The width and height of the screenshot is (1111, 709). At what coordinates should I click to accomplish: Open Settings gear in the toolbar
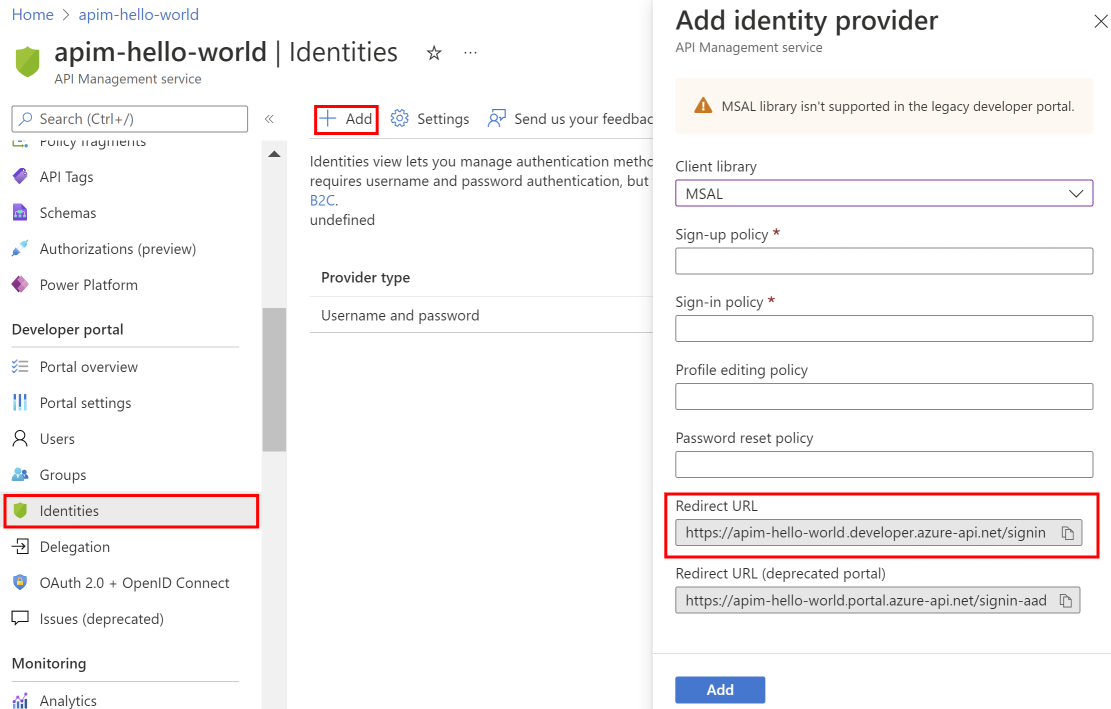400,119
